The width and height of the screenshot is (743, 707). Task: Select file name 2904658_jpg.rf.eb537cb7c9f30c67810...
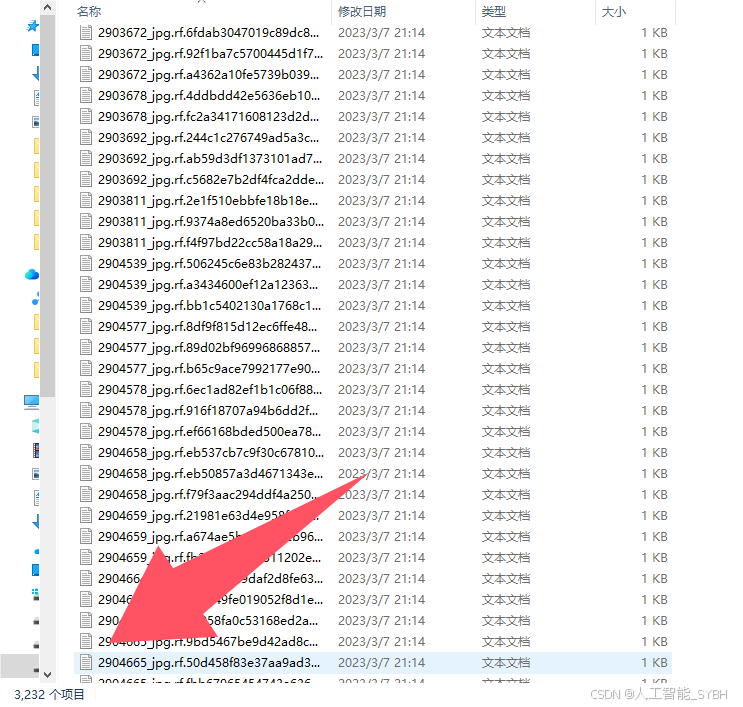click(x=211, y=453)
